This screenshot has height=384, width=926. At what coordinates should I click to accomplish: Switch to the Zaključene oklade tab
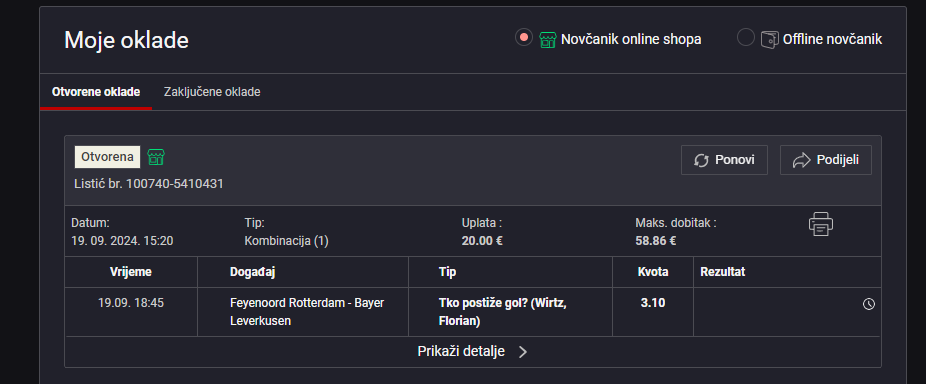coord(212,92)
